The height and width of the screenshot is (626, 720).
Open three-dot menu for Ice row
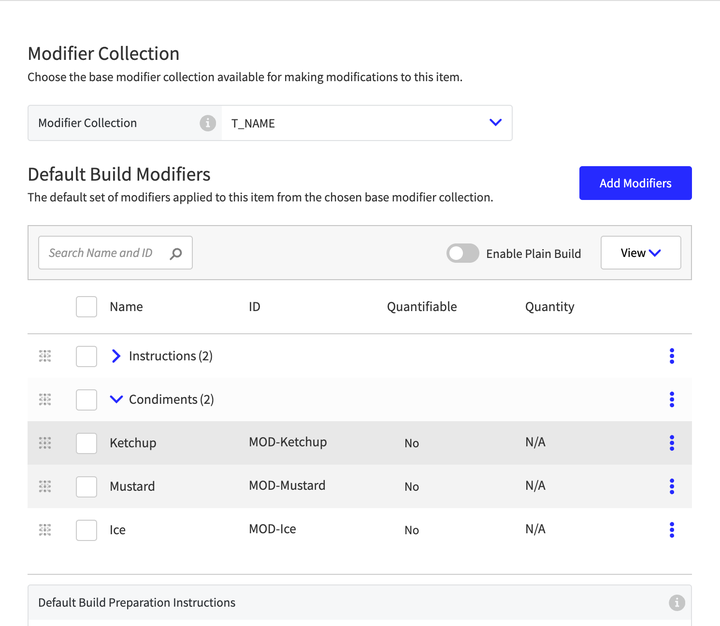[x=672, y=530]
